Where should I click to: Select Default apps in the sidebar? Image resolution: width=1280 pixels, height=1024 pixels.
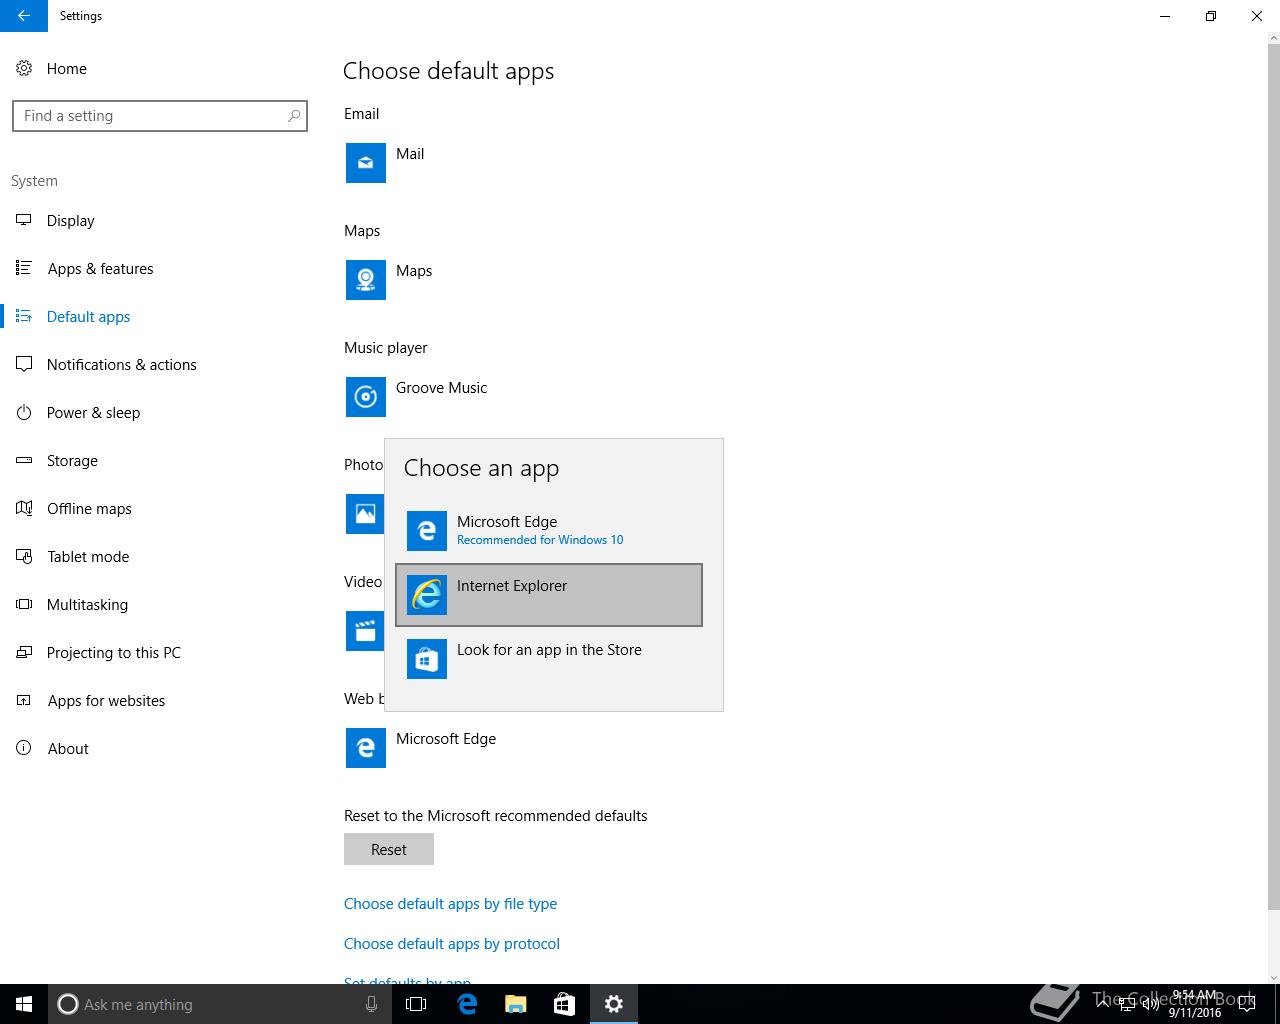[160, 317]
